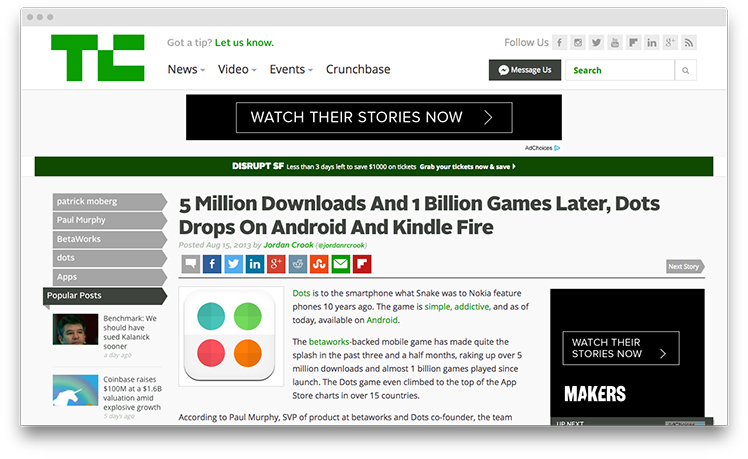The height and width of the screenshot is (459, 748).
Task: Click the comments share icon under article title
Action: pyautogui.click(x=191, y=264)
